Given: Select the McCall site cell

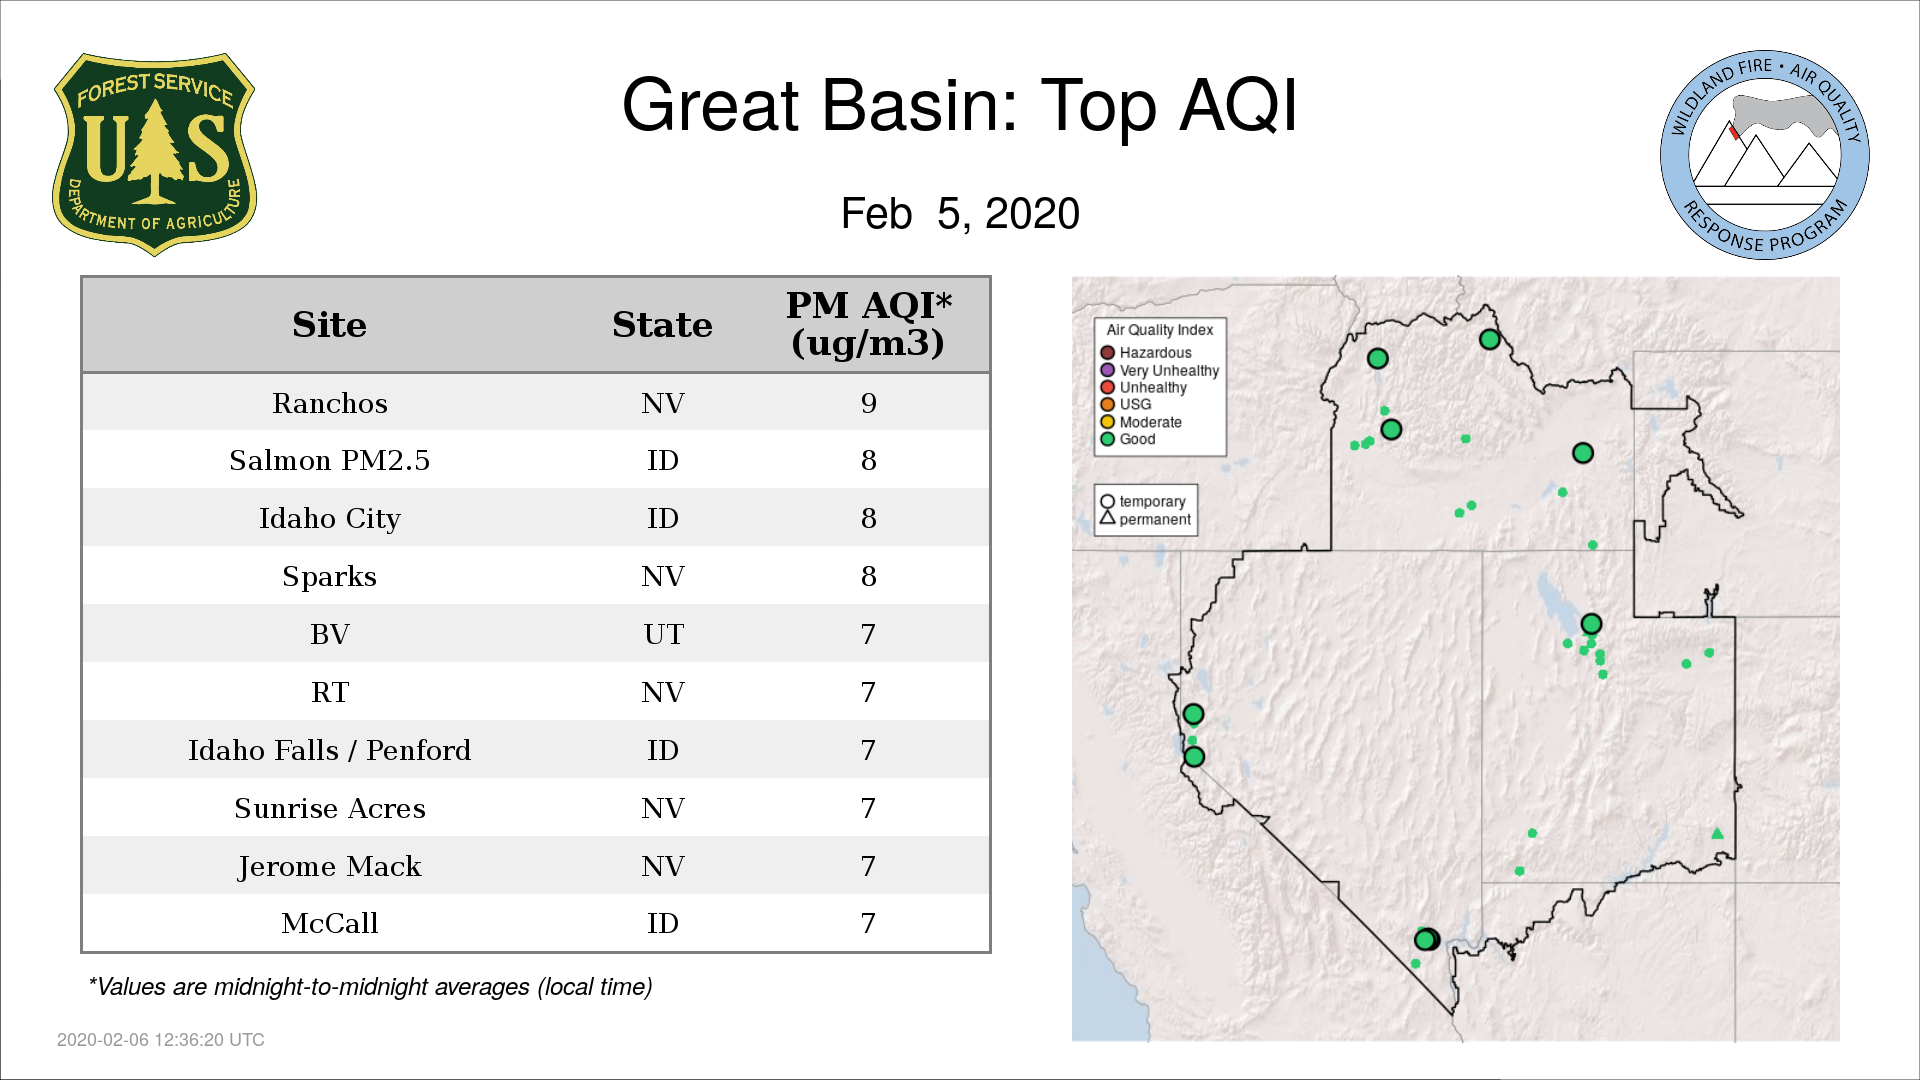Looking at the screenshot, I should click(330, 923).
